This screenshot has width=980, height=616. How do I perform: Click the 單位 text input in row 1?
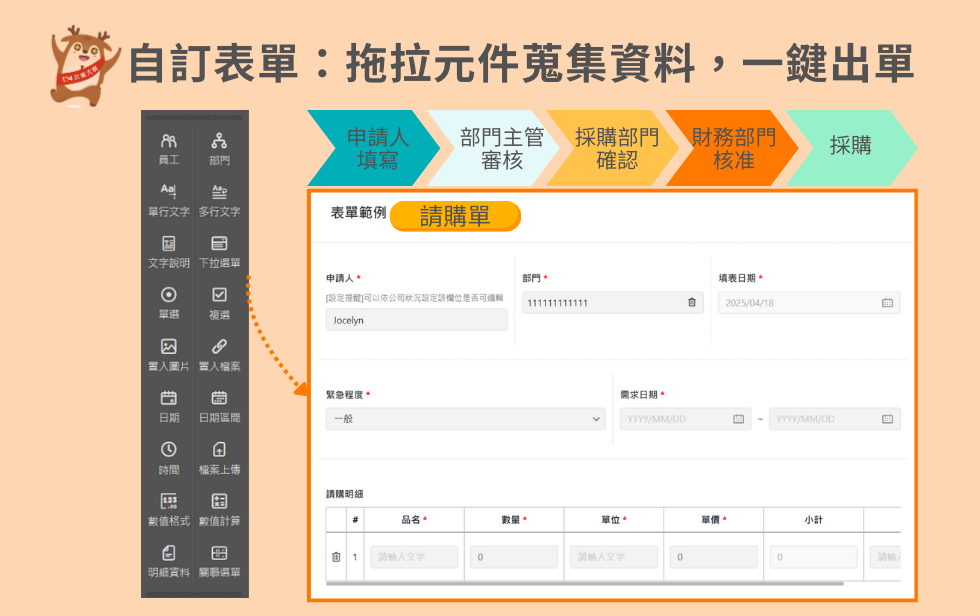(x=614, y=557)
